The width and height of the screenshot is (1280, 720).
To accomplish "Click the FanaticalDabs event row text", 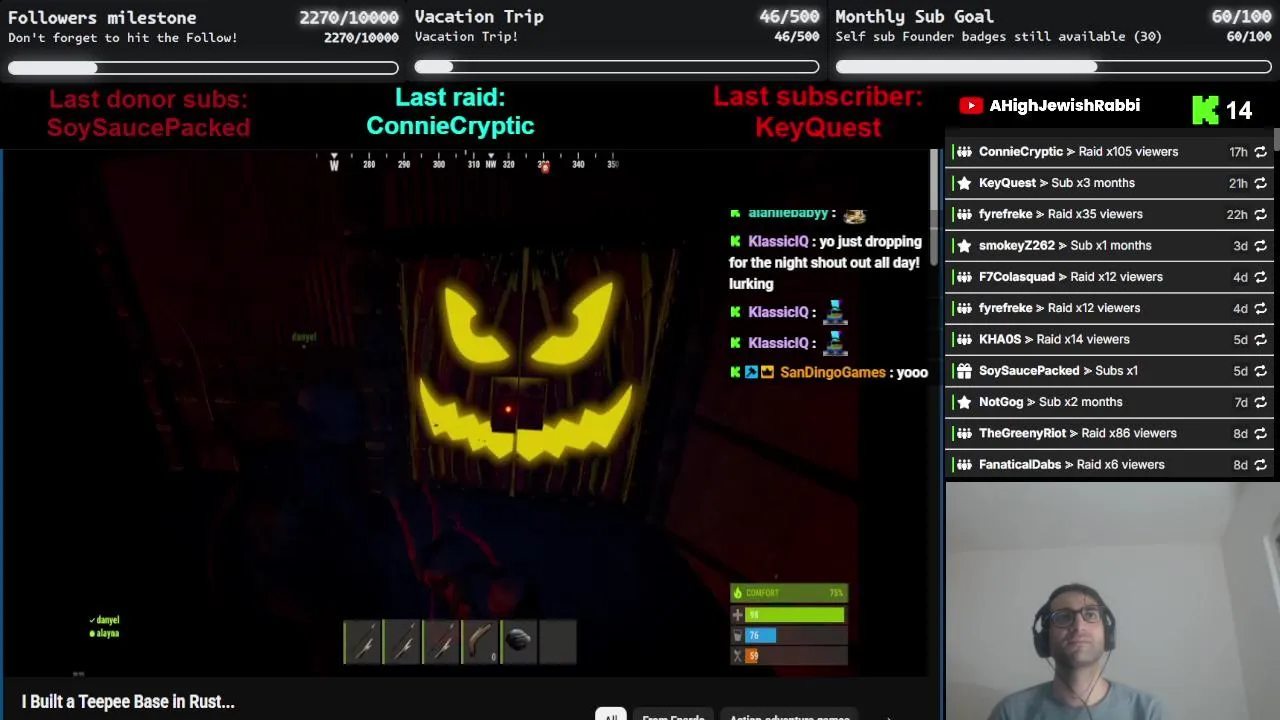I will [1072, 465].
